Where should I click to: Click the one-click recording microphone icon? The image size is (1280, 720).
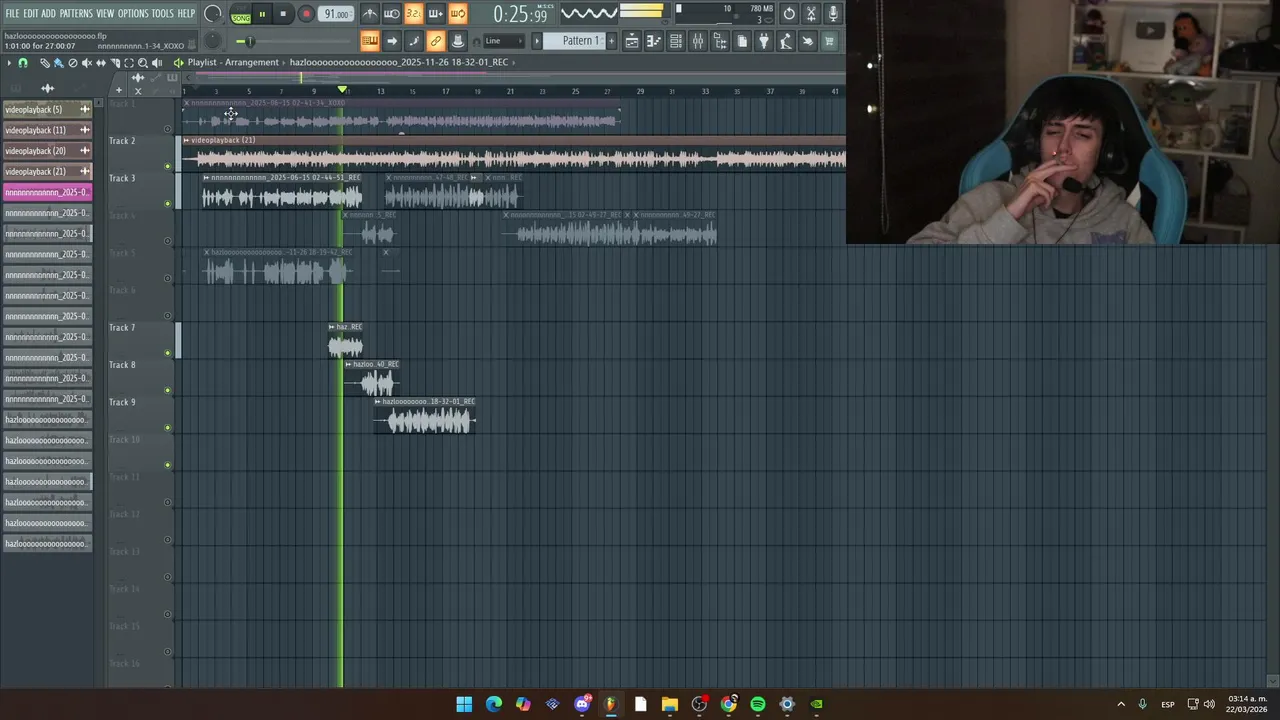(x=833, y=14)
